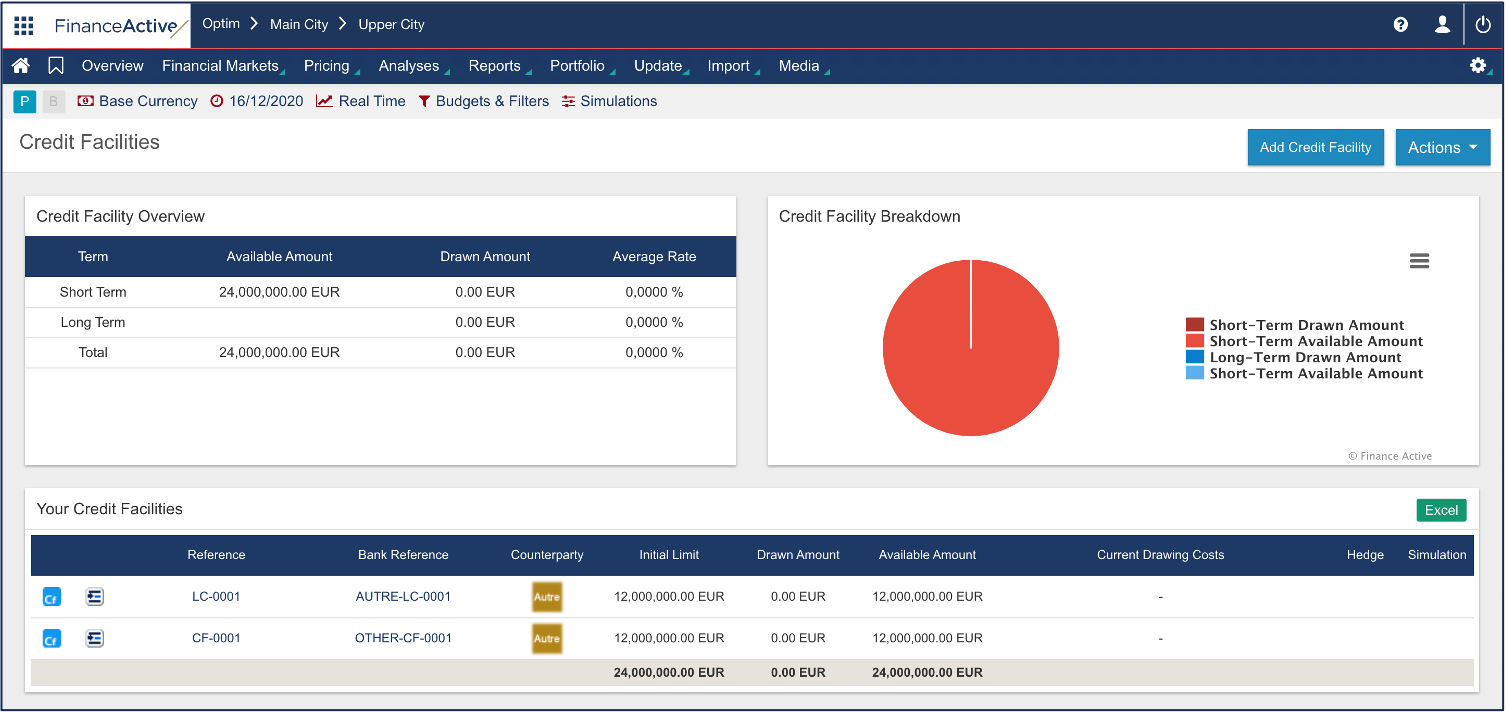
Task: Open the apps grid launcher icon
Action: coord(24,25)
